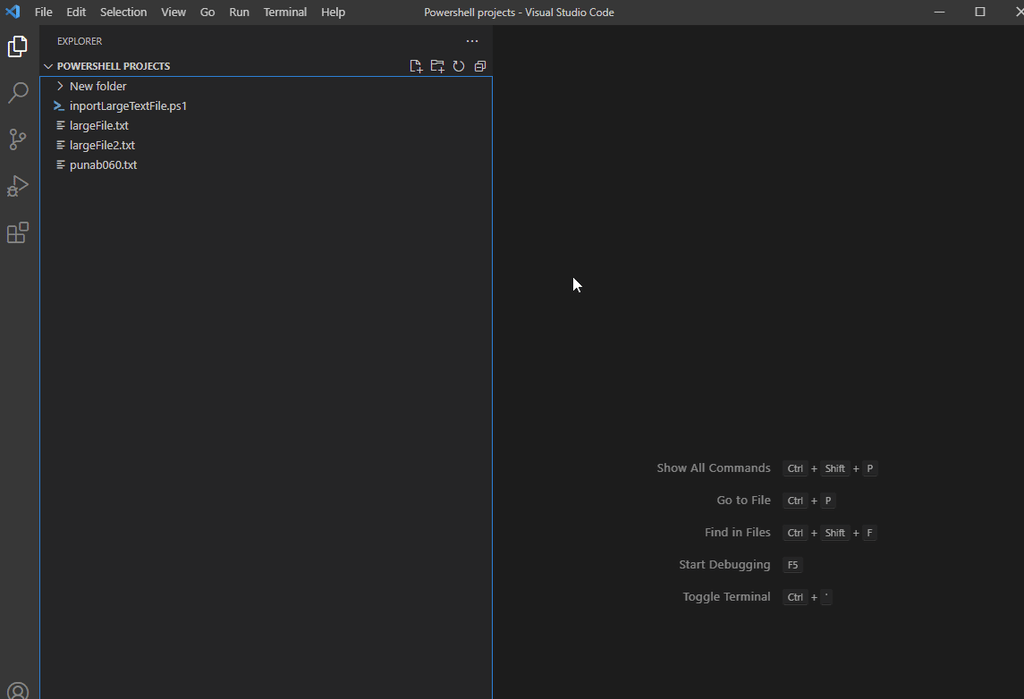Open Explorer Views and More Actions ellipsis

pyautogui.click(x=472, y=41)
